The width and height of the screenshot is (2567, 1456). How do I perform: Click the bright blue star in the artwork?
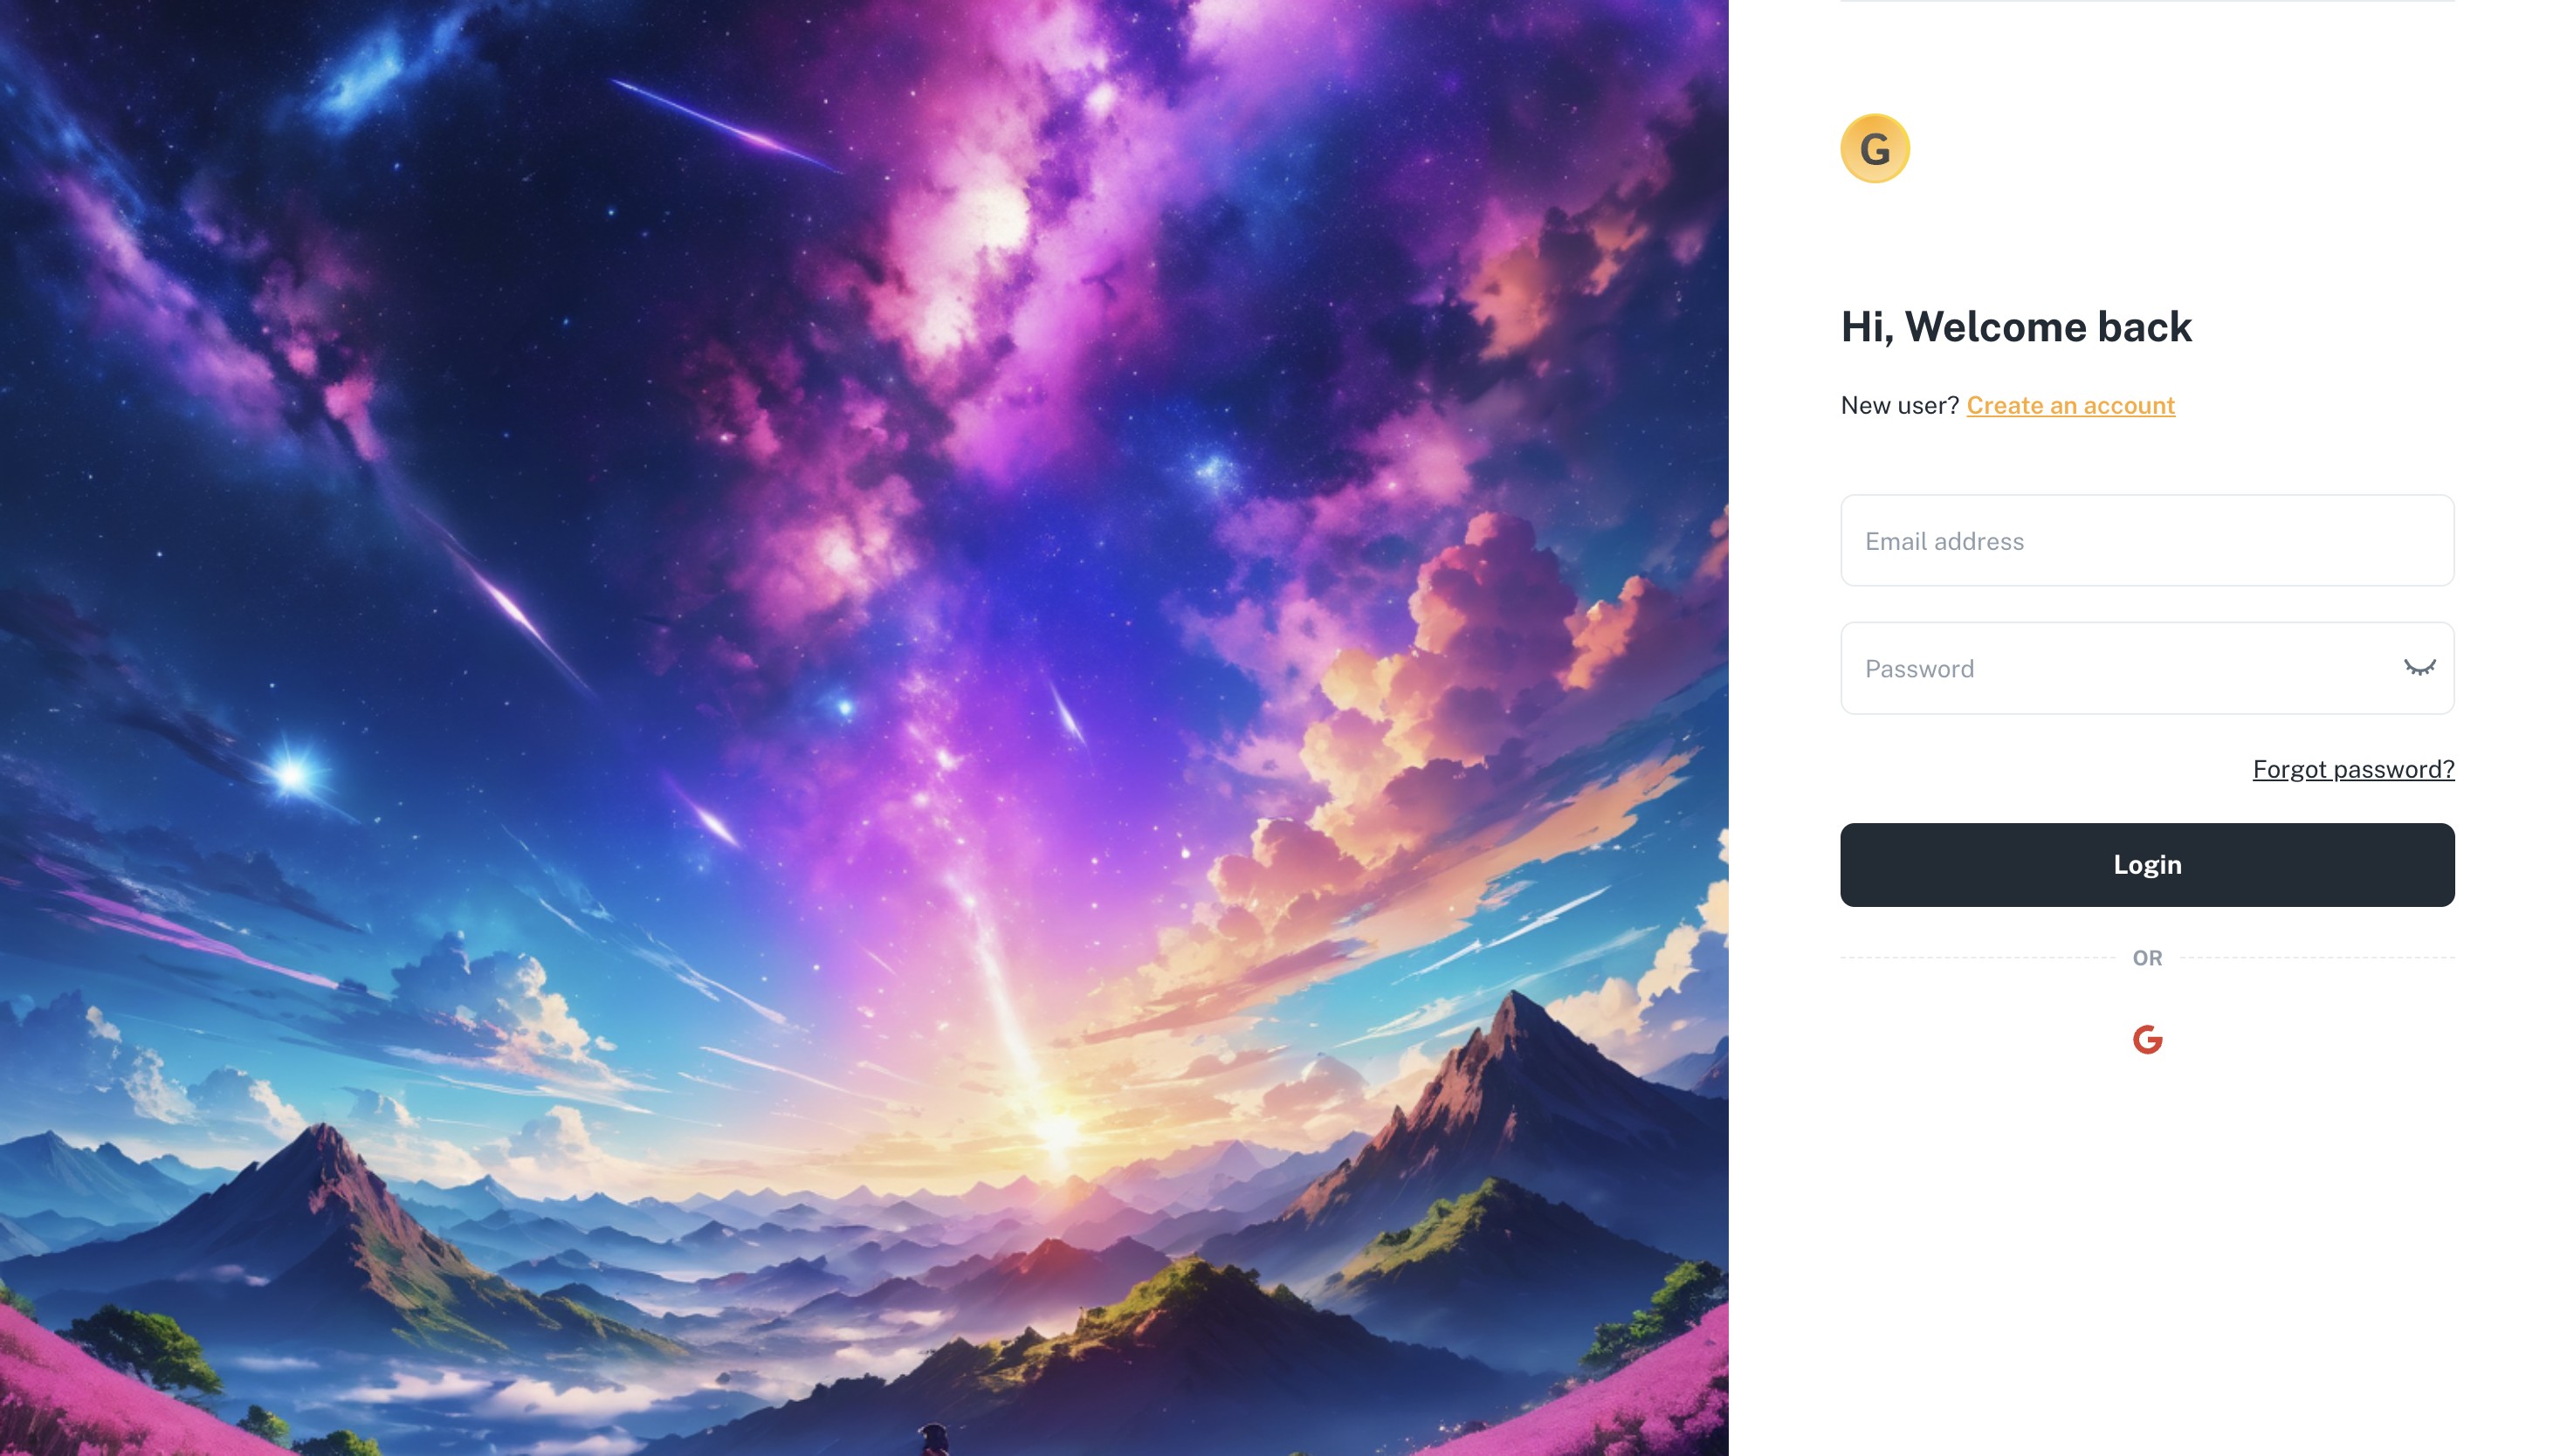[292, 773]
